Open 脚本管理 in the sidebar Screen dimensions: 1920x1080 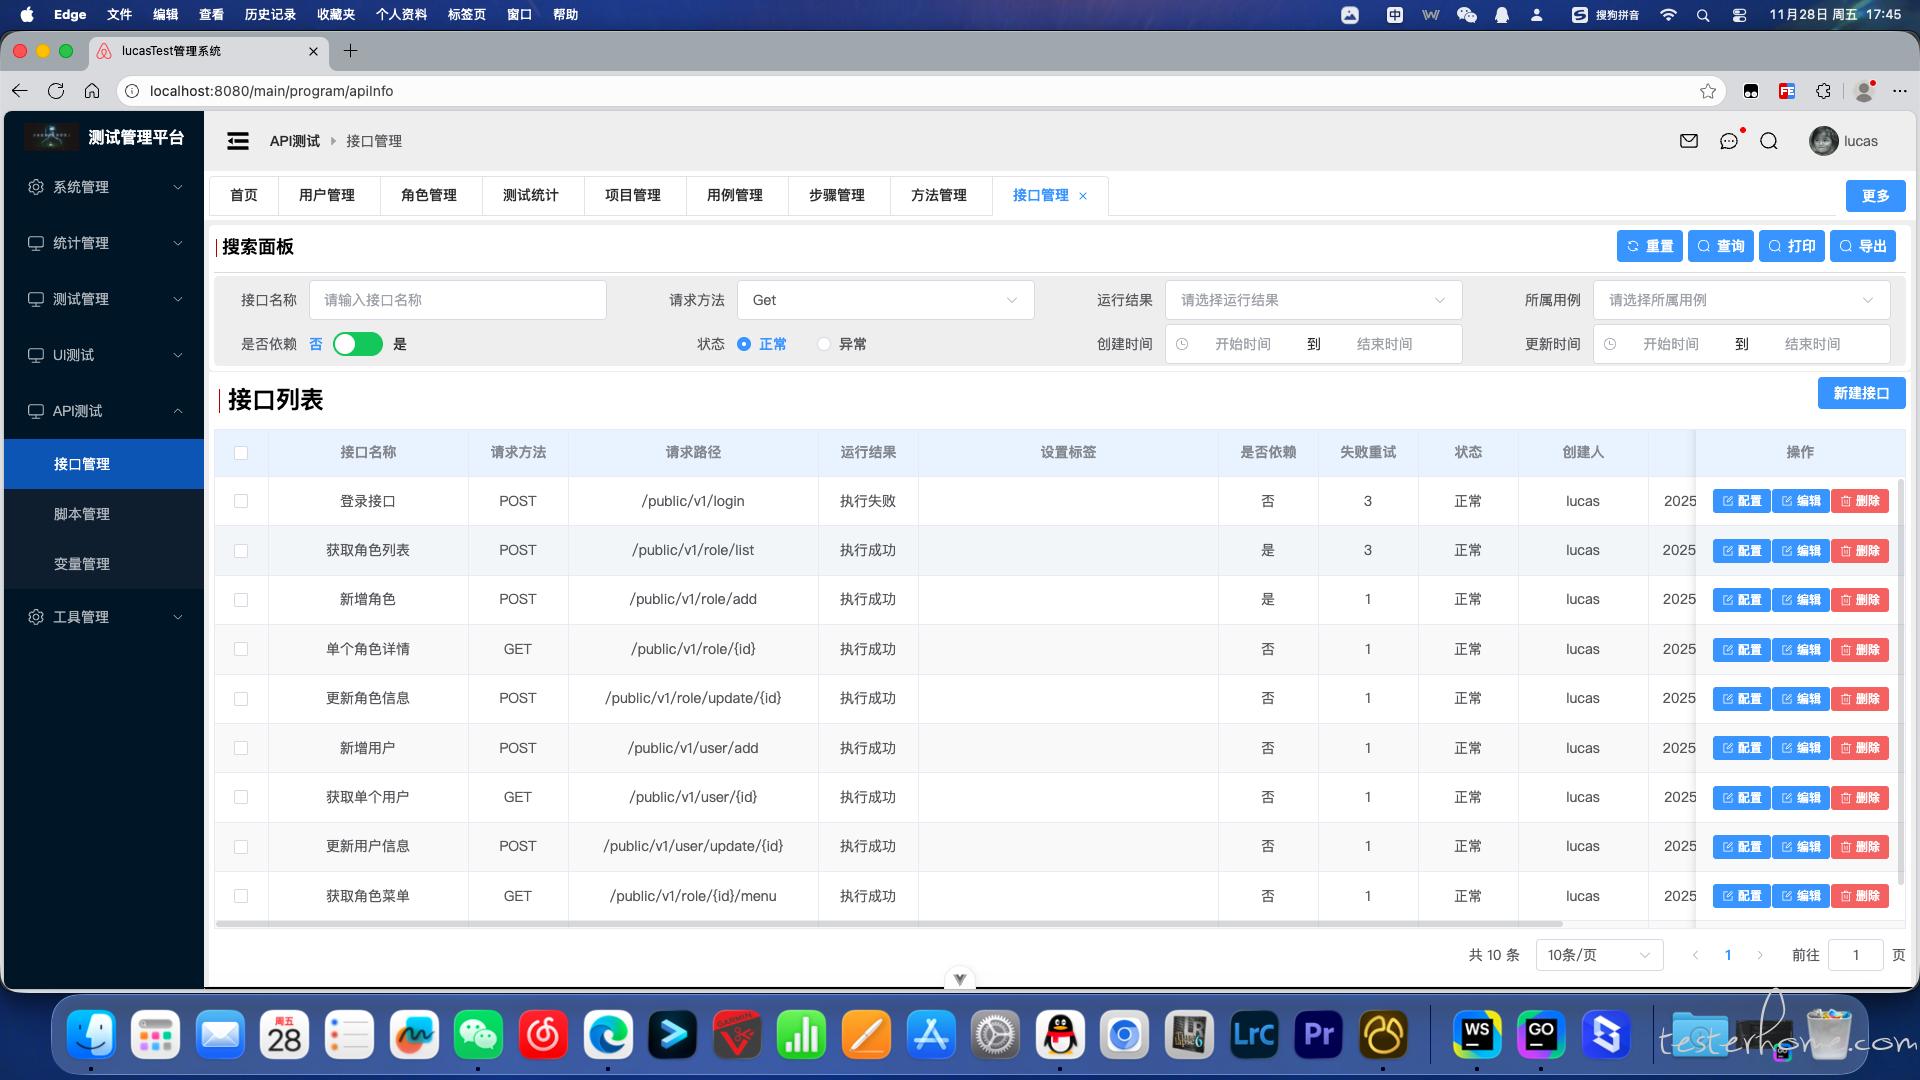pos(82,514)
